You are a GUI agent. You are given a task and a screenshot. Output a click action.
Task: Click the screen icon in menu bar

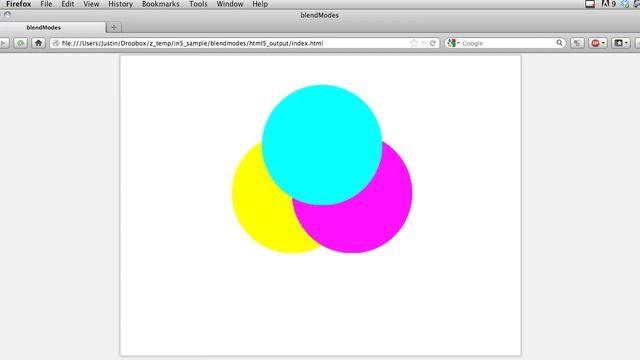(590, 4)
